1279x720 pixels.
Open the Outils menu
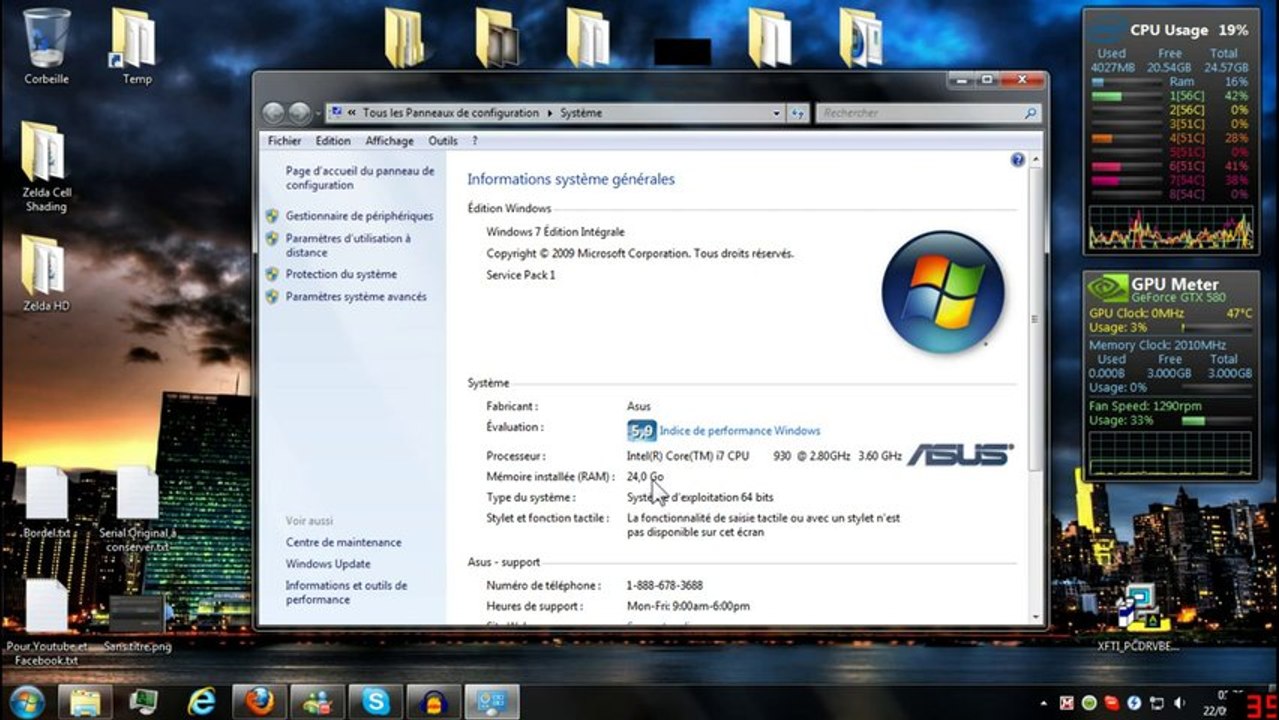click(443, 141)
